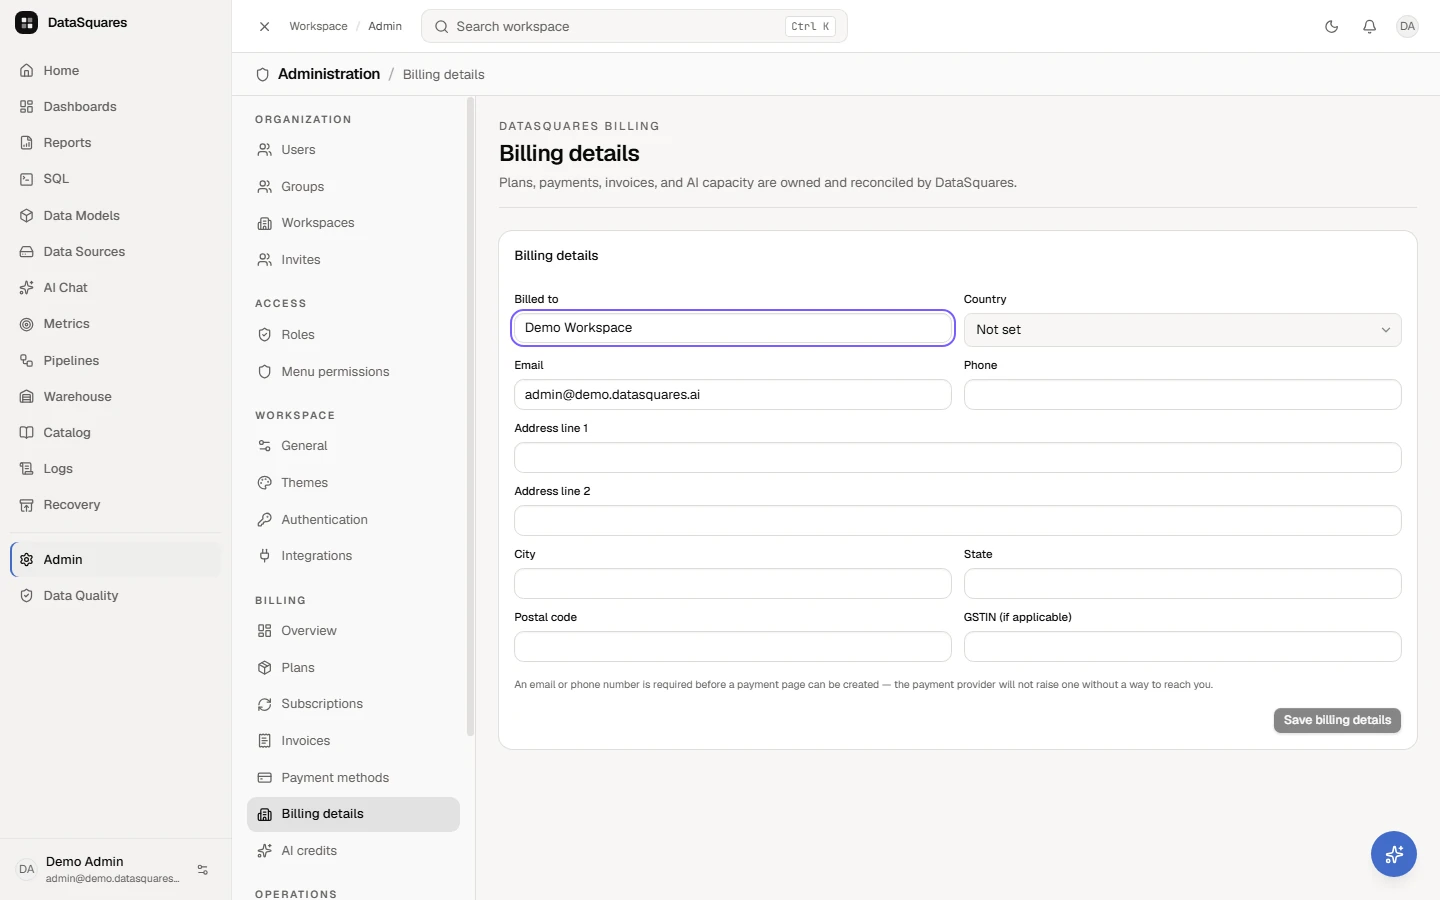Click the Data Quality shield icon

point(27,596)
